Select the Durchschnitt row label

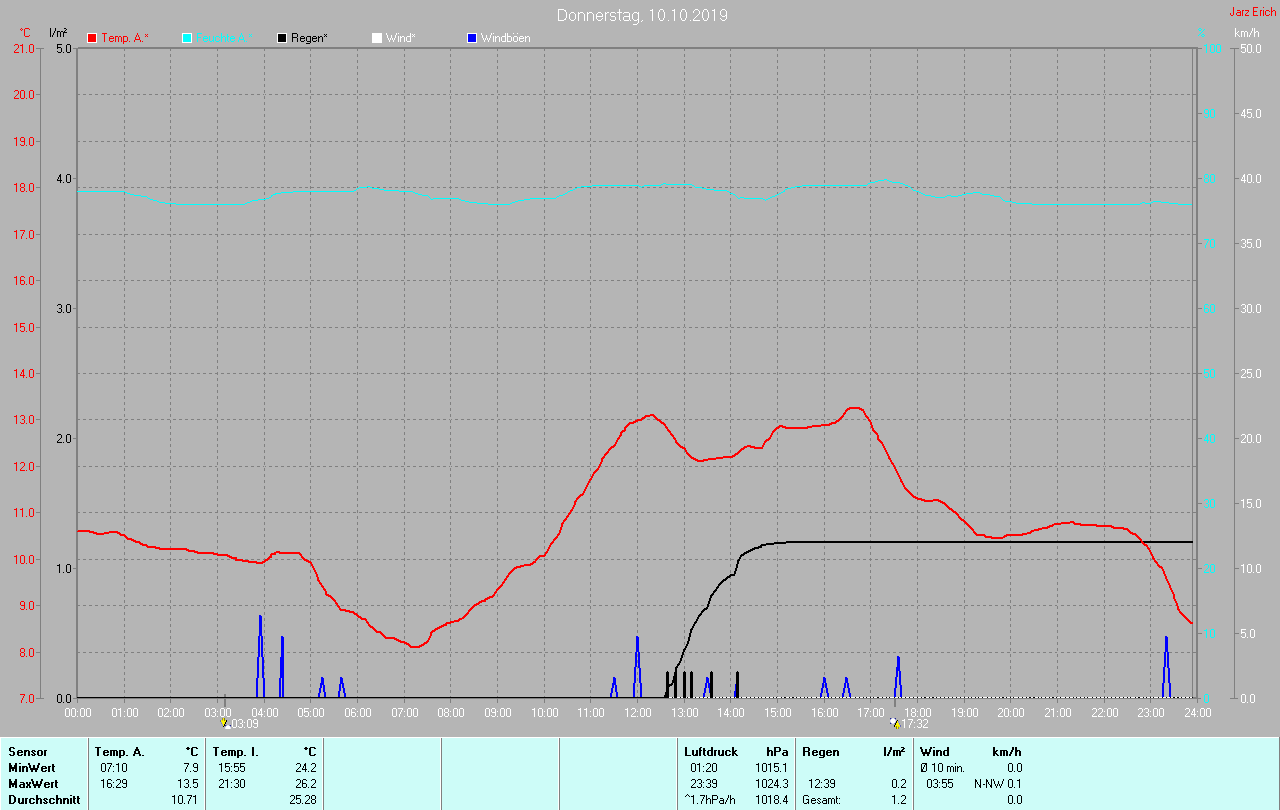pyautogui.click(x=40, y=799)
